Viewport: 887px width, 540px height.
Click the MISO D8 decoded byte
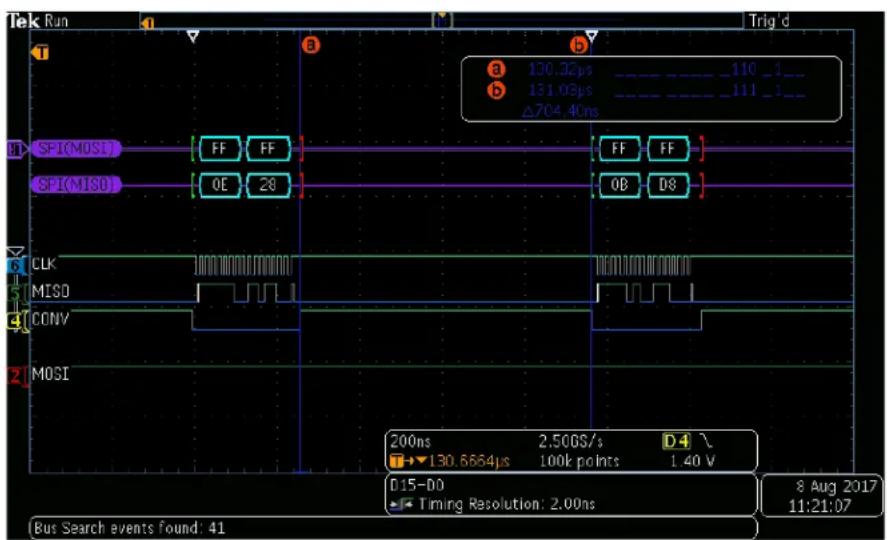[x=668, y=185]
